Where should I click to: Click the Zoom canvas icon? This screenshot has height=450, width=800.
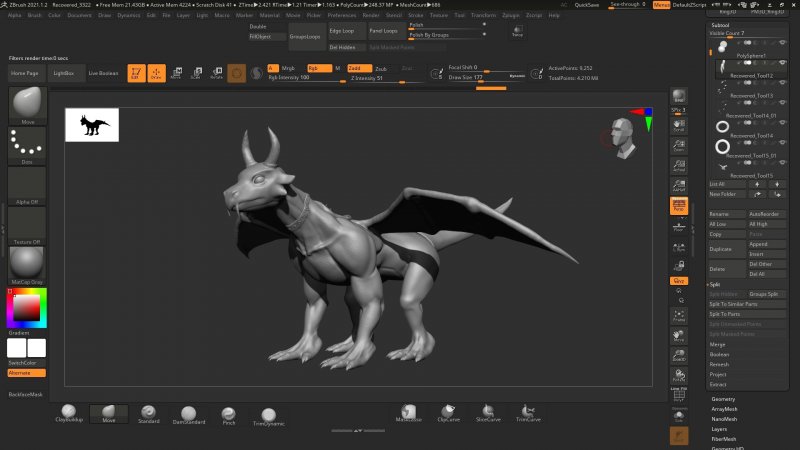pyautogui.click(x=679, y=145)
